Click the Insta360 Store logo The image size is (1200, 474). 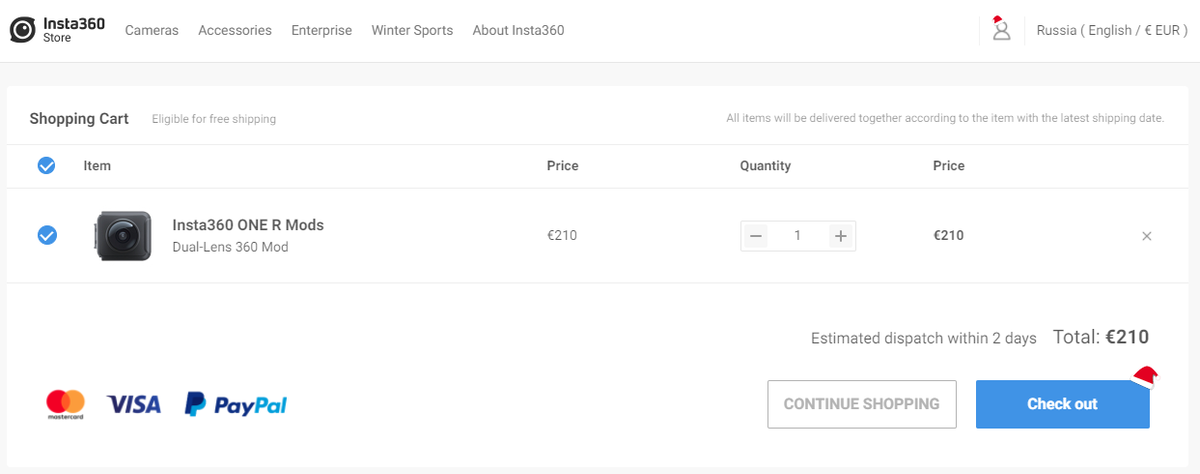(x=57, y=30)
